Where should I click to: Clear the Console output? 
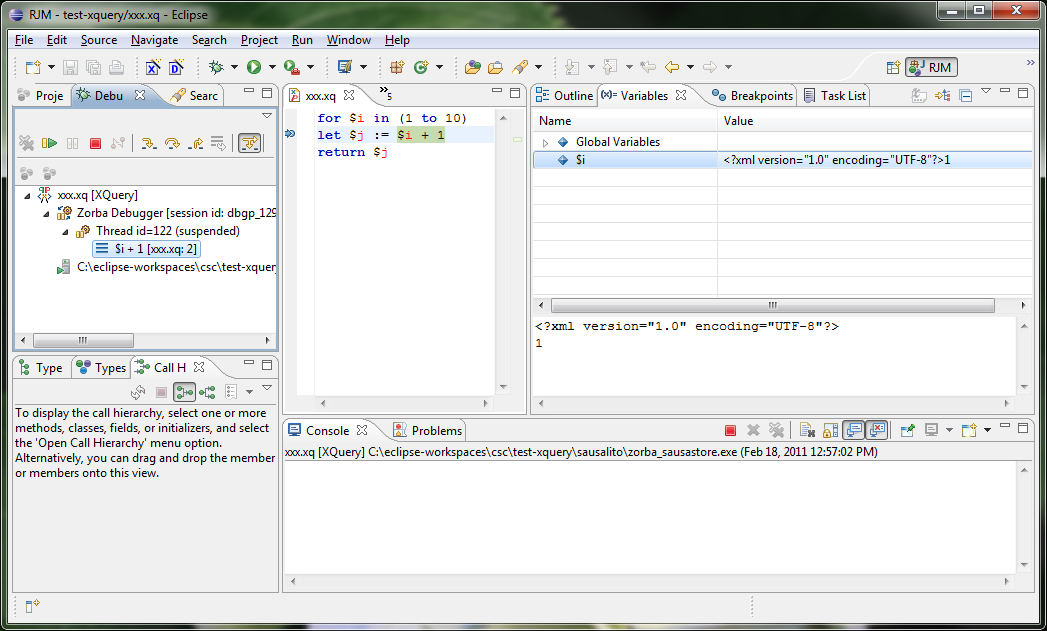point(806,430)
